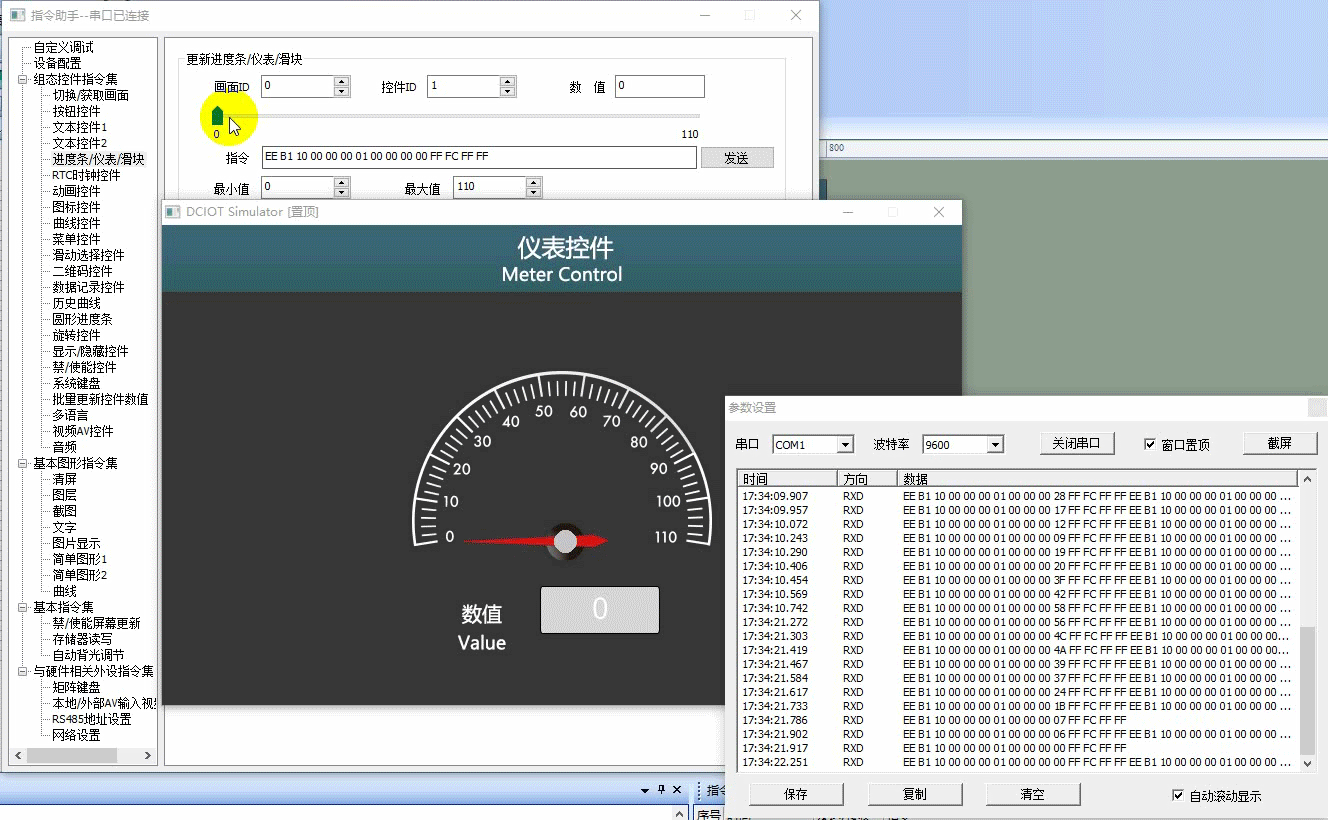Click the 清空 clear button
This screenshot has width=1328, height=820.
[1033, 794]
